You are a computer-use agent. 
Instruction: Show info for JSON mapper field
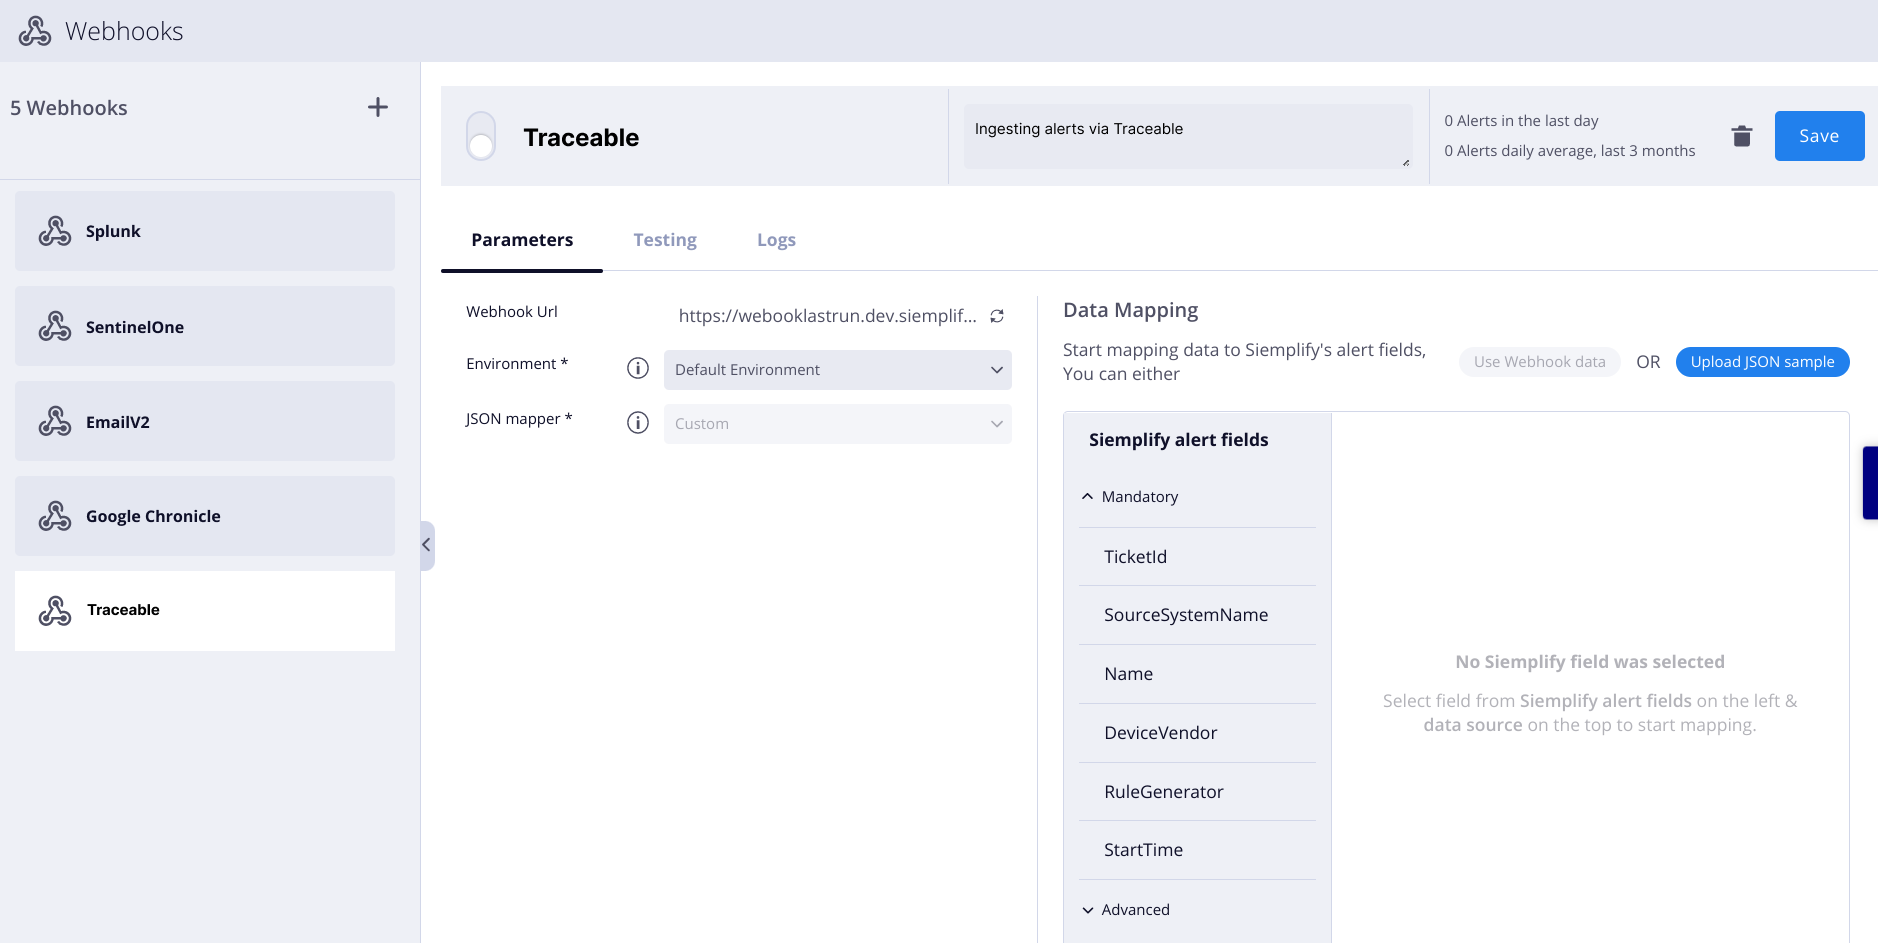click(x=638, y=423)
